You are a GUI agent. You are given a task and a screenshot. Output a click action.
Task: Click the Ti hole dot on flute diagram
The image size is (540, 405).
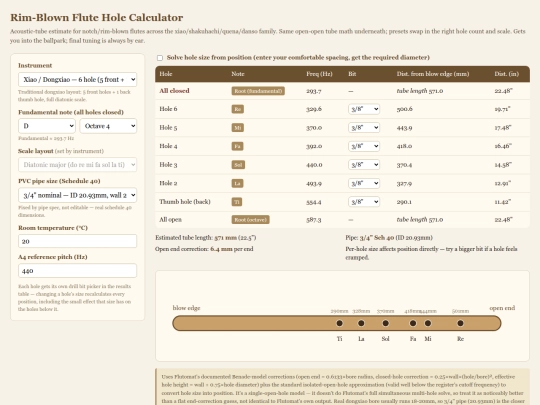[x=340, y=323]
